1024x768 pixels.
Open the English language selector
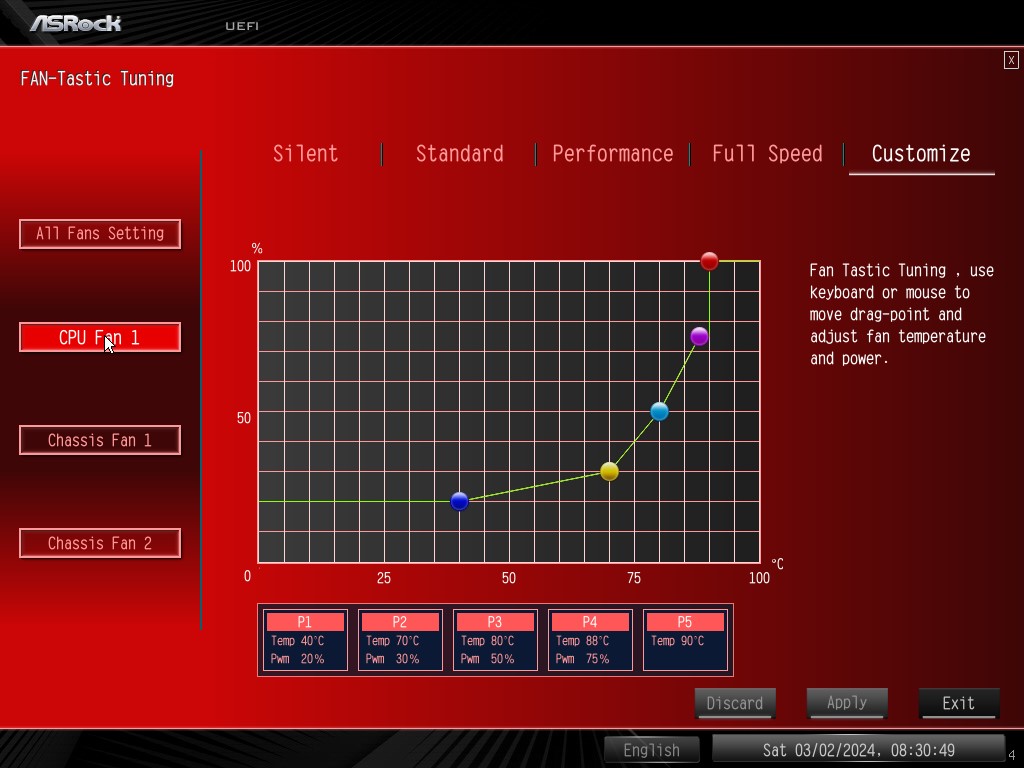click(x=652, y=750)
